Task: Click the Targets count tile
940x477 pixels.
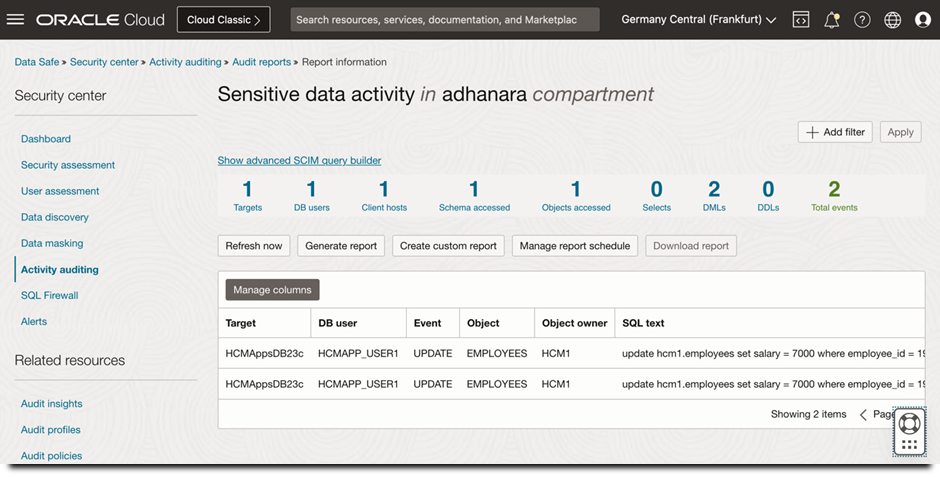Action: click(248, 197)
